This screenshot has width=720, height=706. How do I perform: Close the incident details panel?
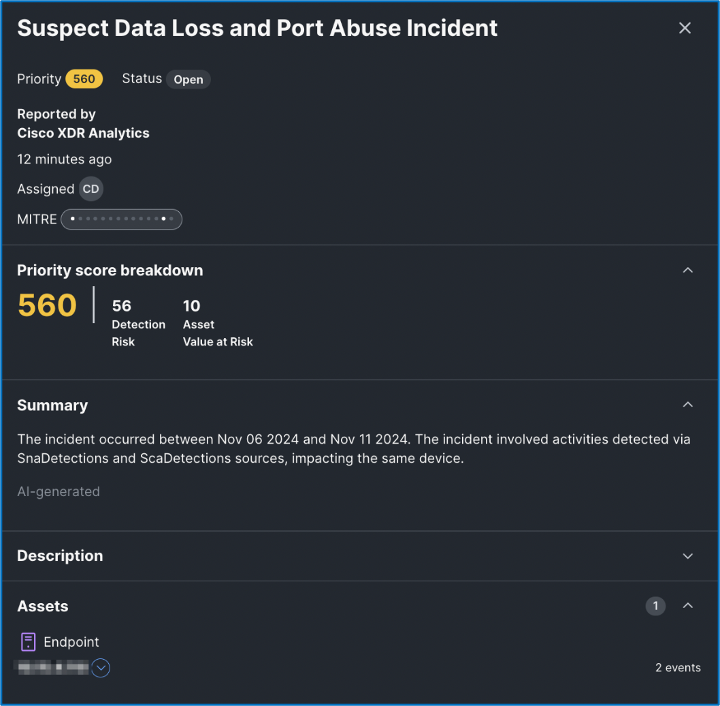685,28
